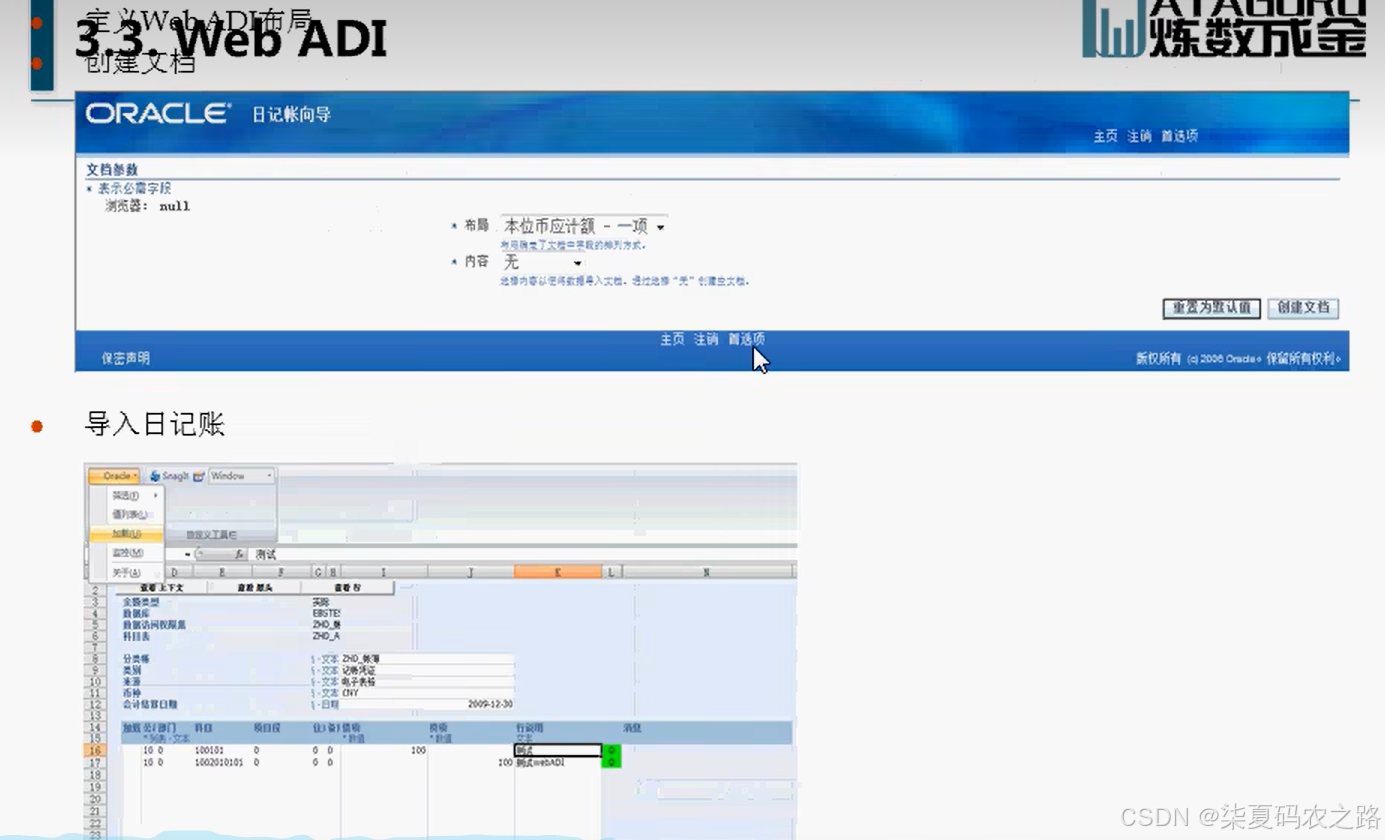Viewport: 1385px width, 840px height.
Task: Click the 创建文档 button
Action: point(1303,309)
